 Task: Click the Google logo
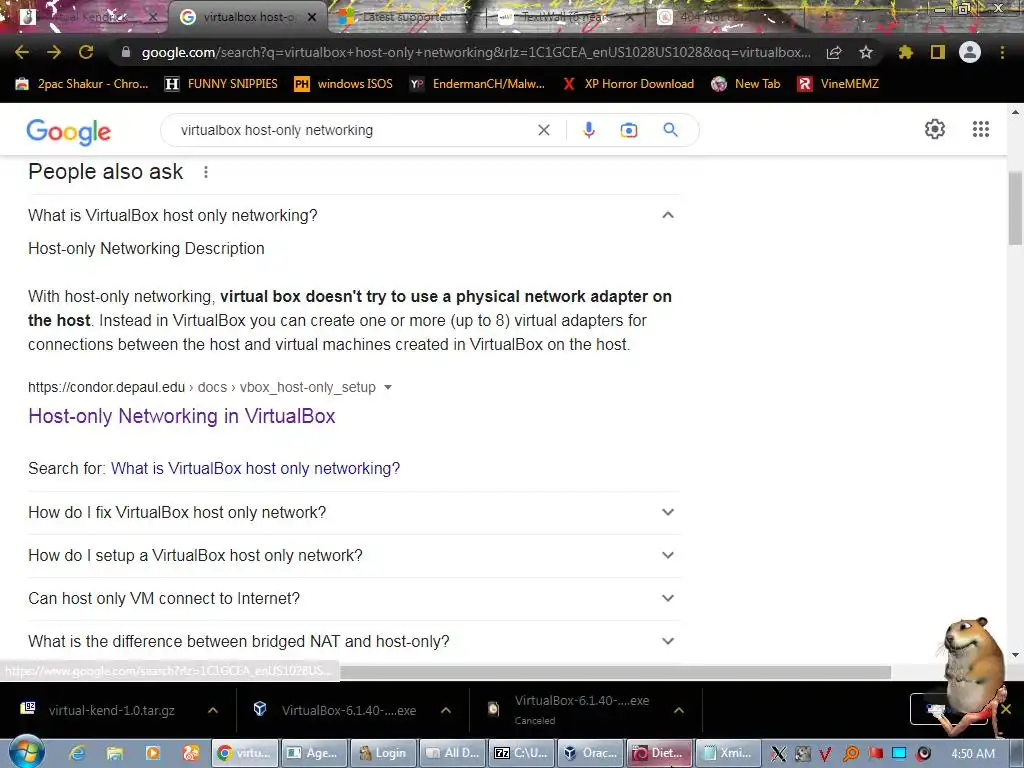pyautogui.click(x=69, y=131)
